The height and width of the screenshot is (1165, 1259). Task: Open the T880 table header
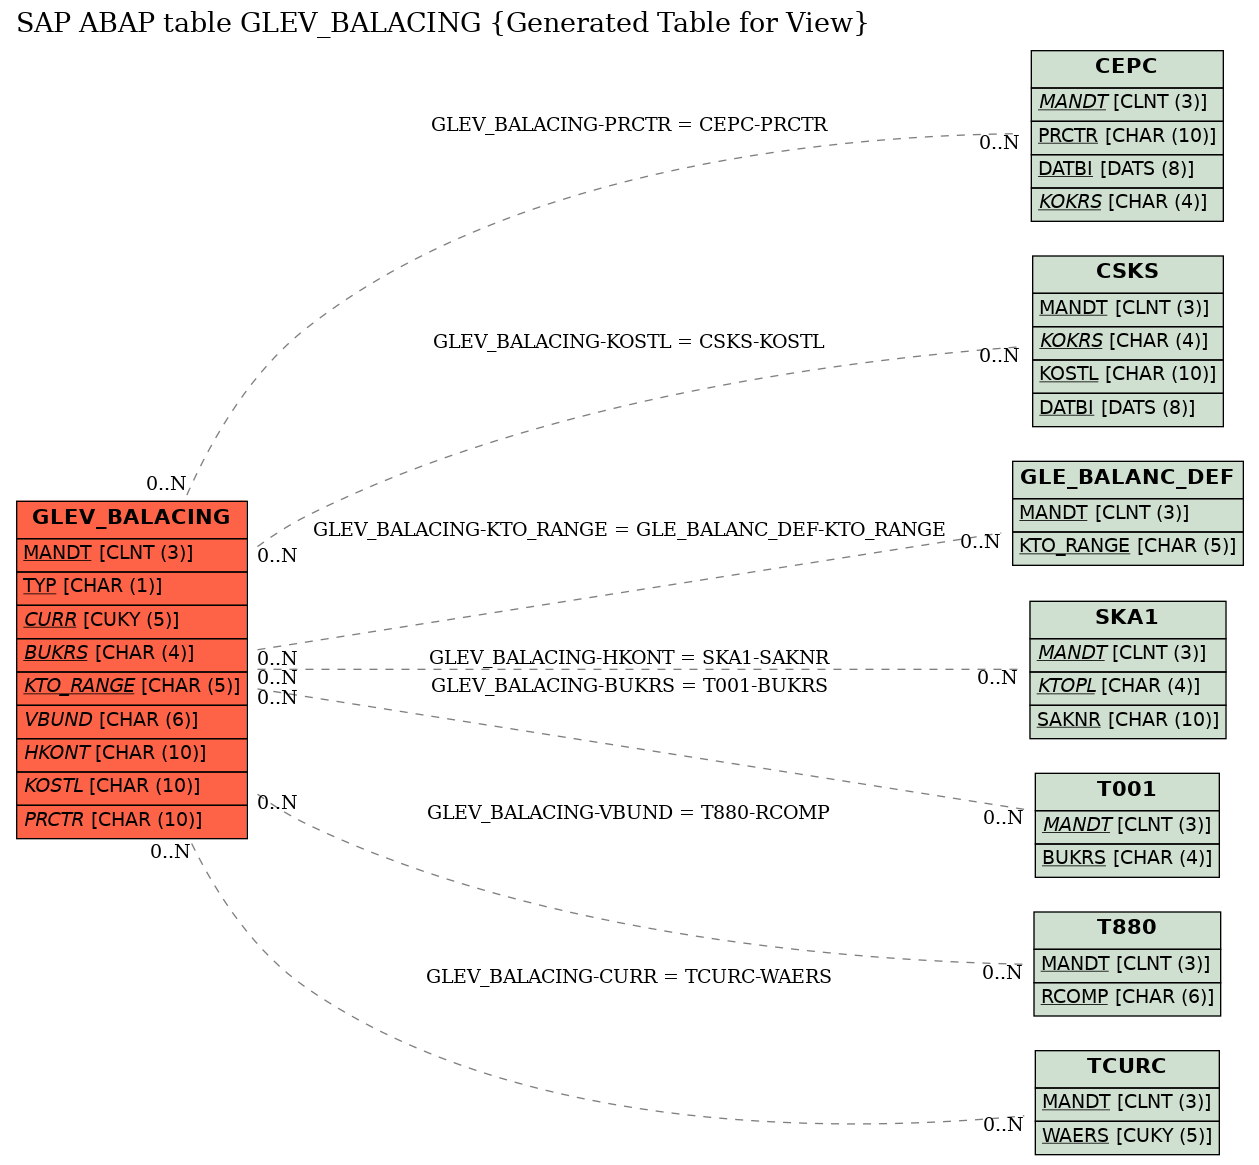[x=1127, y=929]
